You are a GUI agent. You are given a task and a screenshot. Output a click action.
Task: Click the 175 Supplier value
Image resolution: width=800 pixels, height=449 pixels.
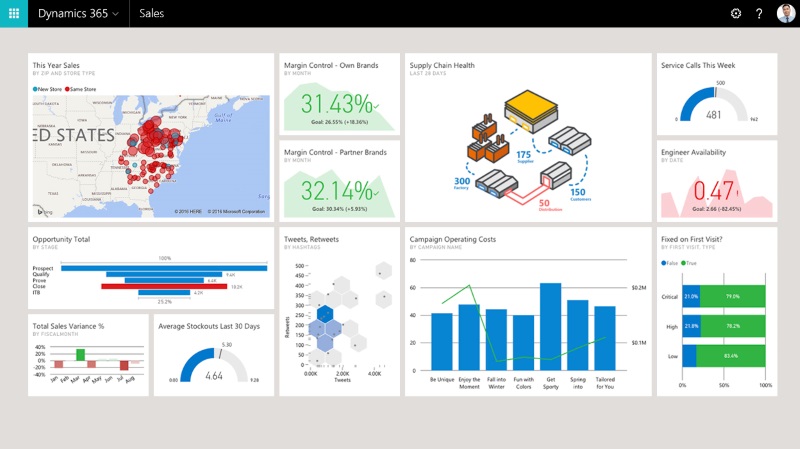pyautogui.click(x=524, y=155)
